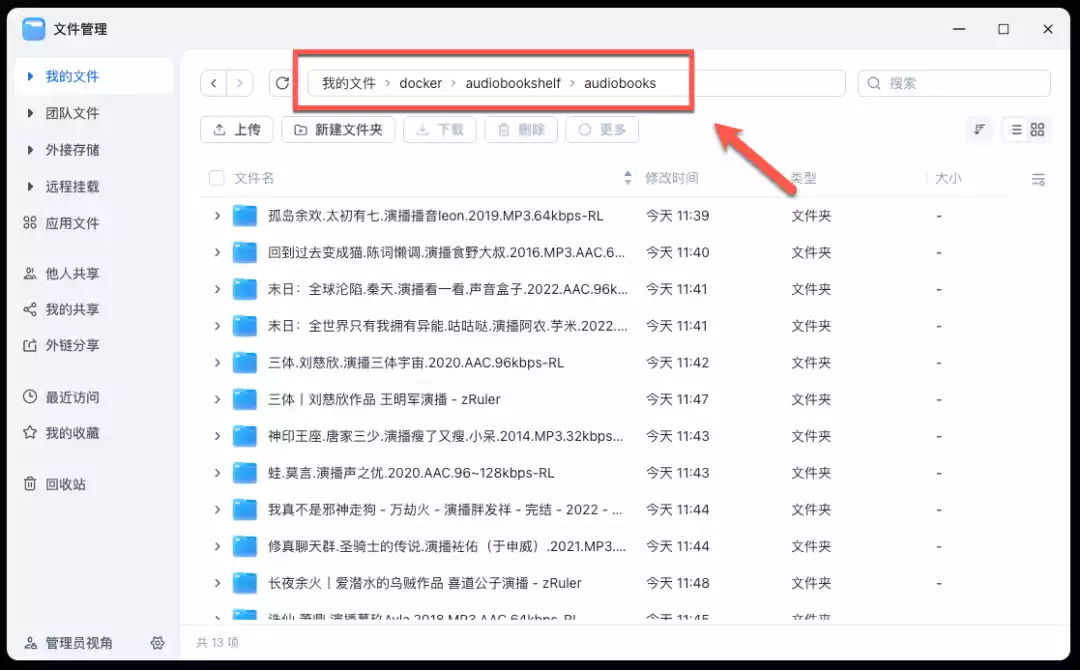The width and height of the screenshot is (1080, 670).
Task: Expand the 三体.刘慈欣 folder row chevron
Action: pyautogui.click(x=217, y=363)
